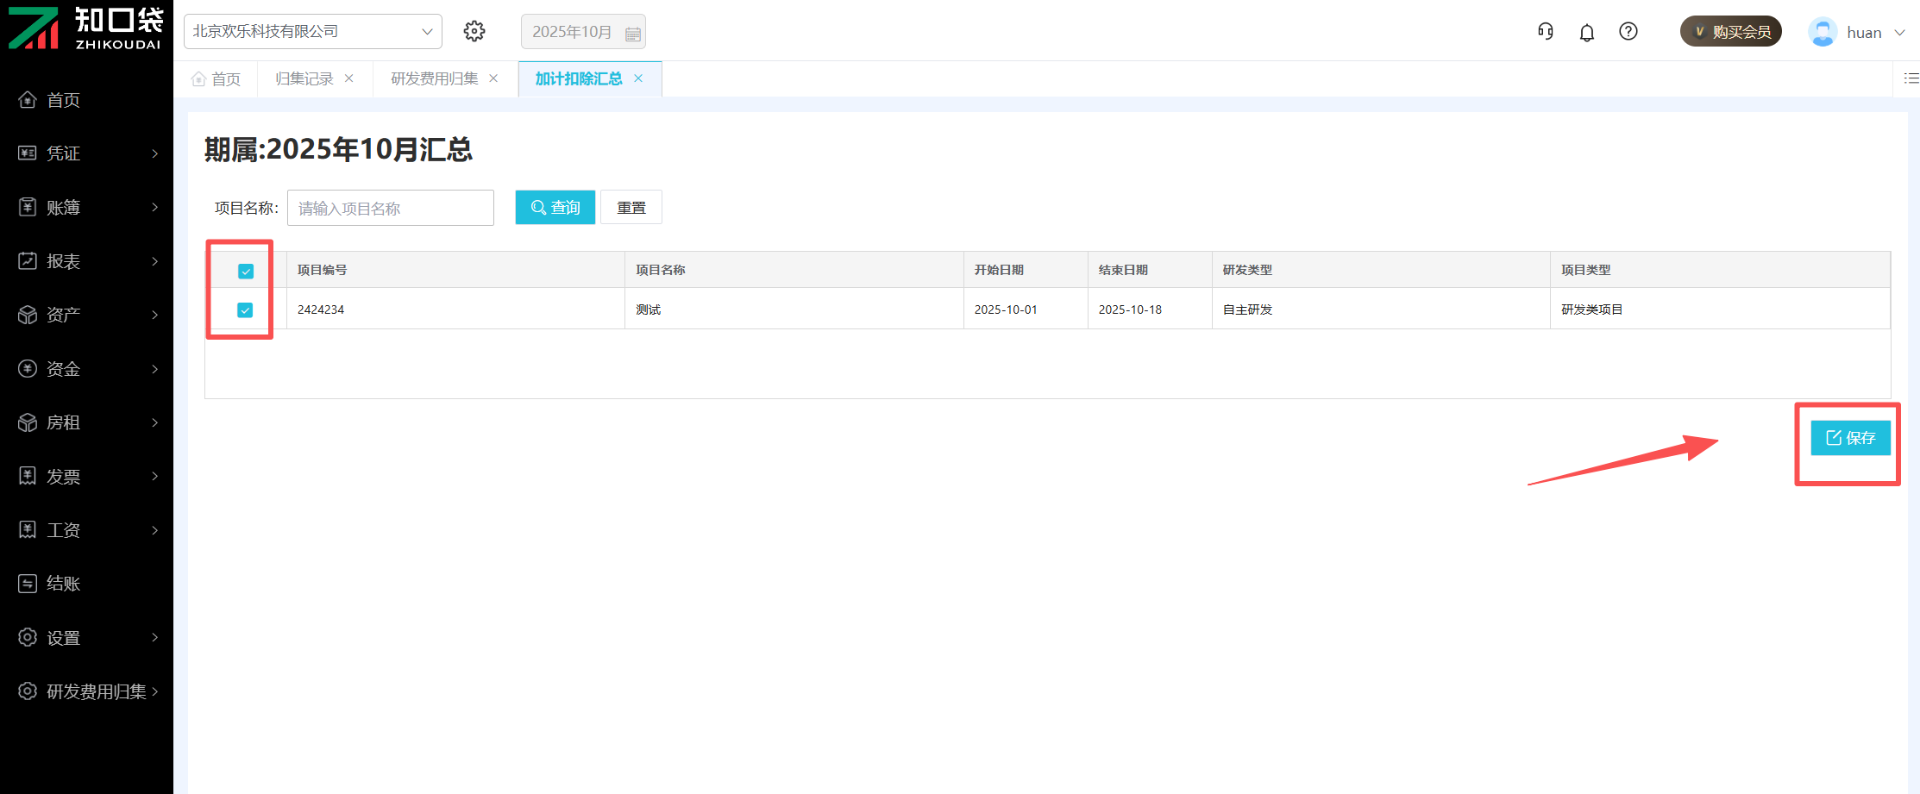Open the calendar icon in period field

pos(632,33)
